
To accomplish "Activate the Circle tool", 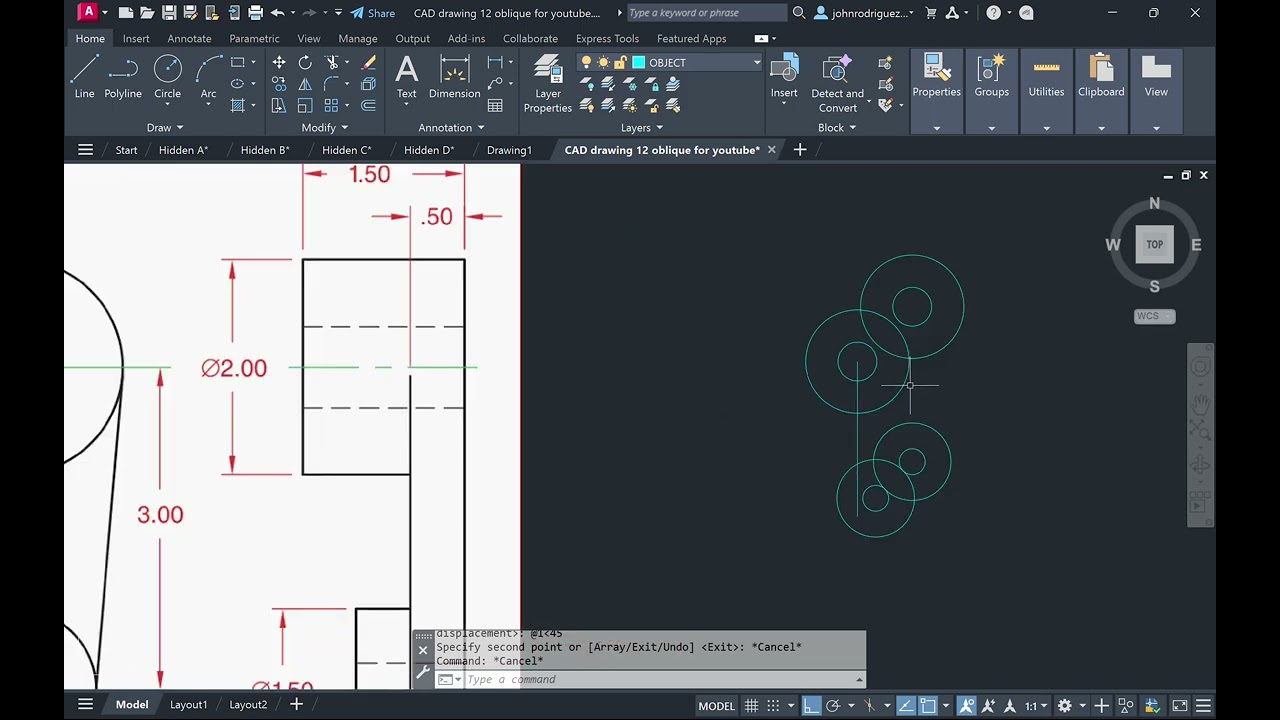I will point(167,77).
